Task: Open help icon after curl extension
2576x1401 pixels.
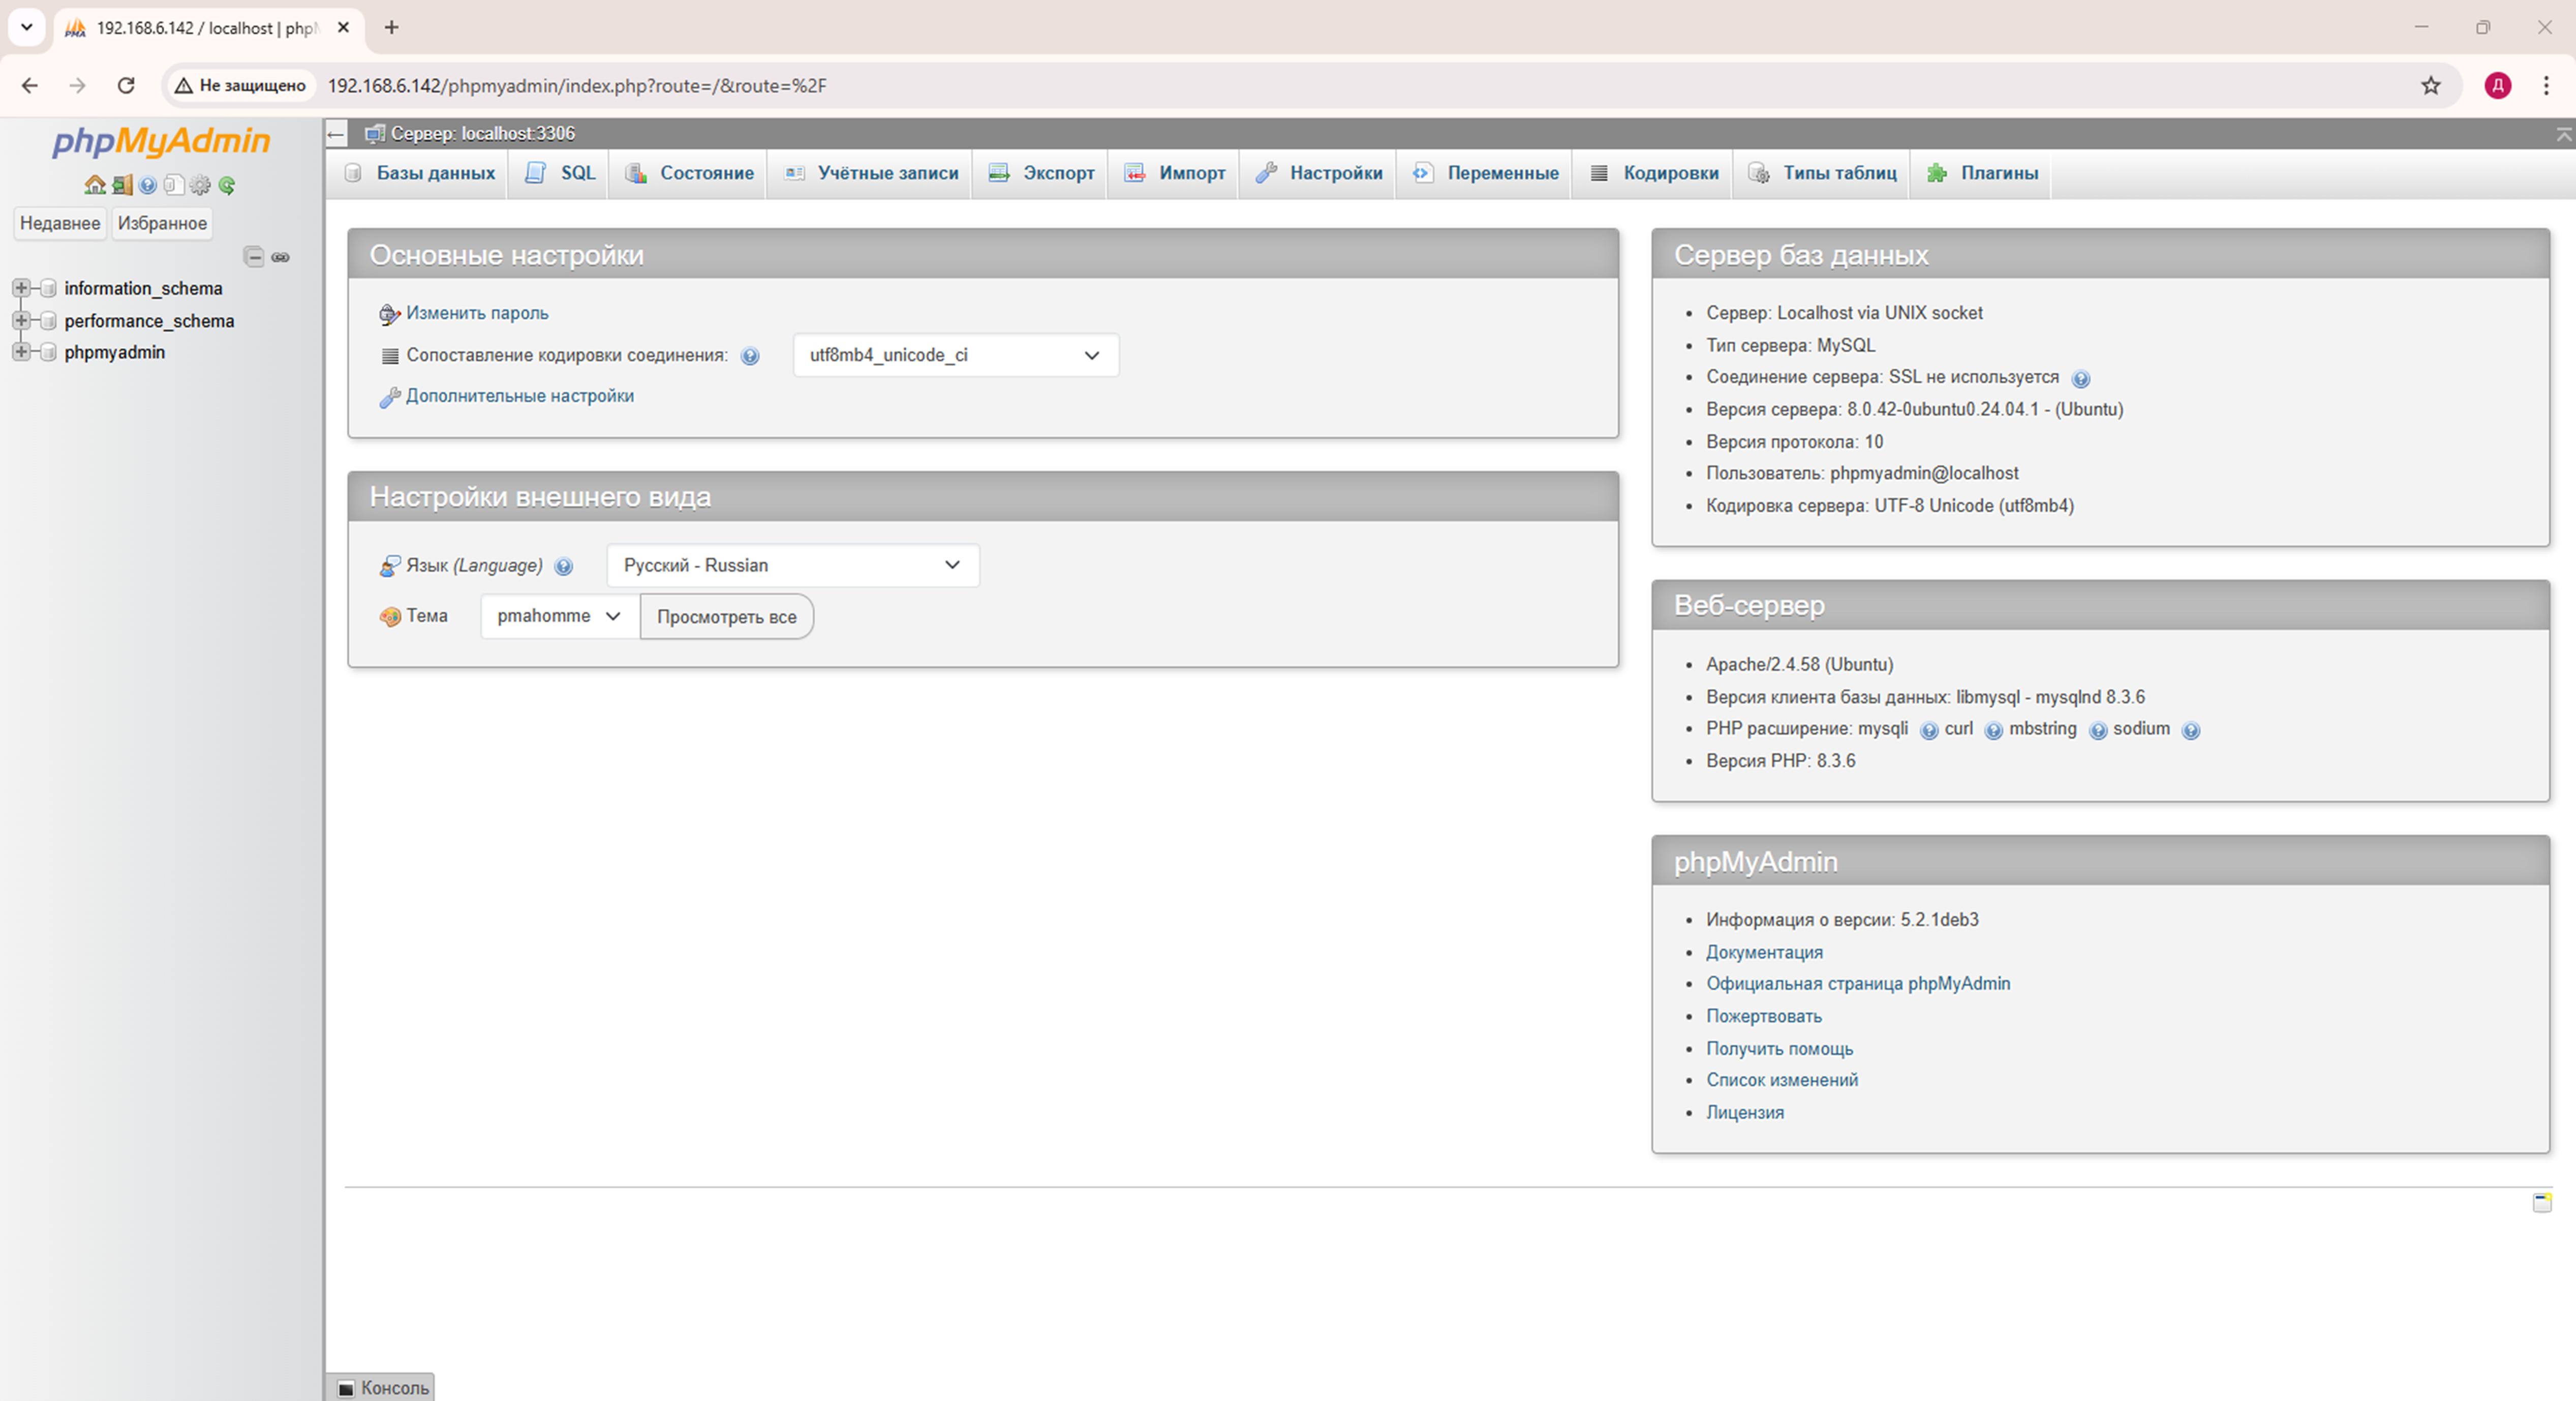Action: click(x=1993, y=731)
